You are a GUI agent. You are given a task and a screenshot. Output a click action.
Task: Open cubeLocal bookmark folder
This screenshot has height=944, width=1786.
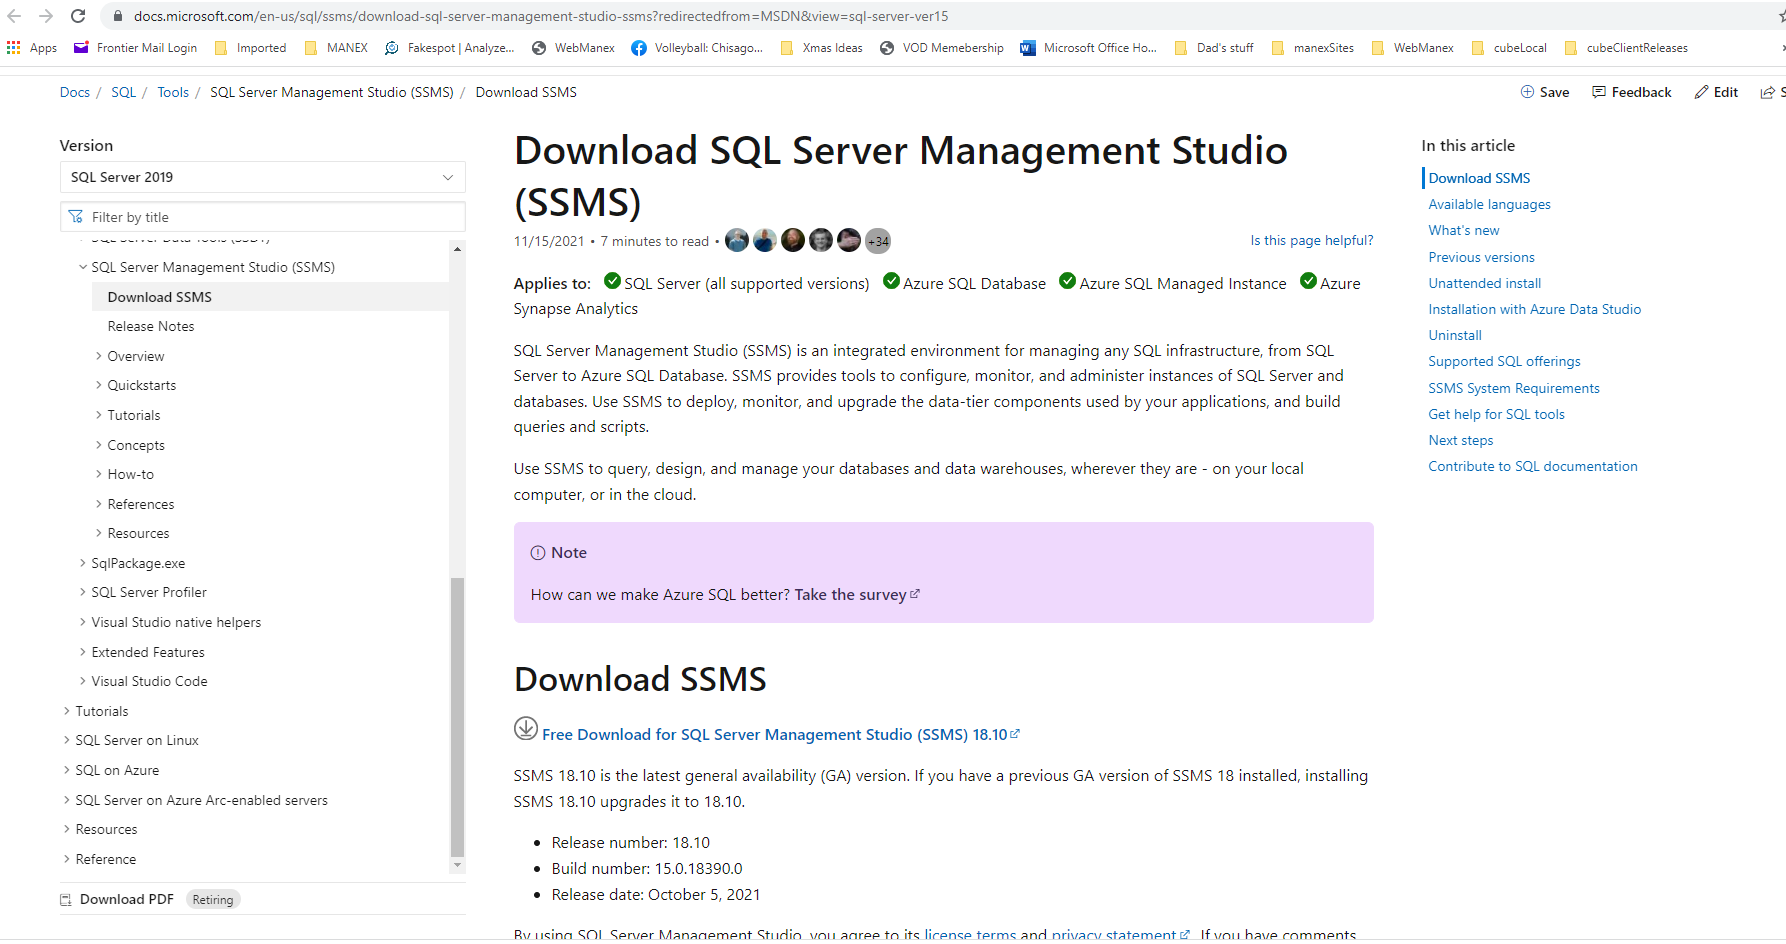1509,48
